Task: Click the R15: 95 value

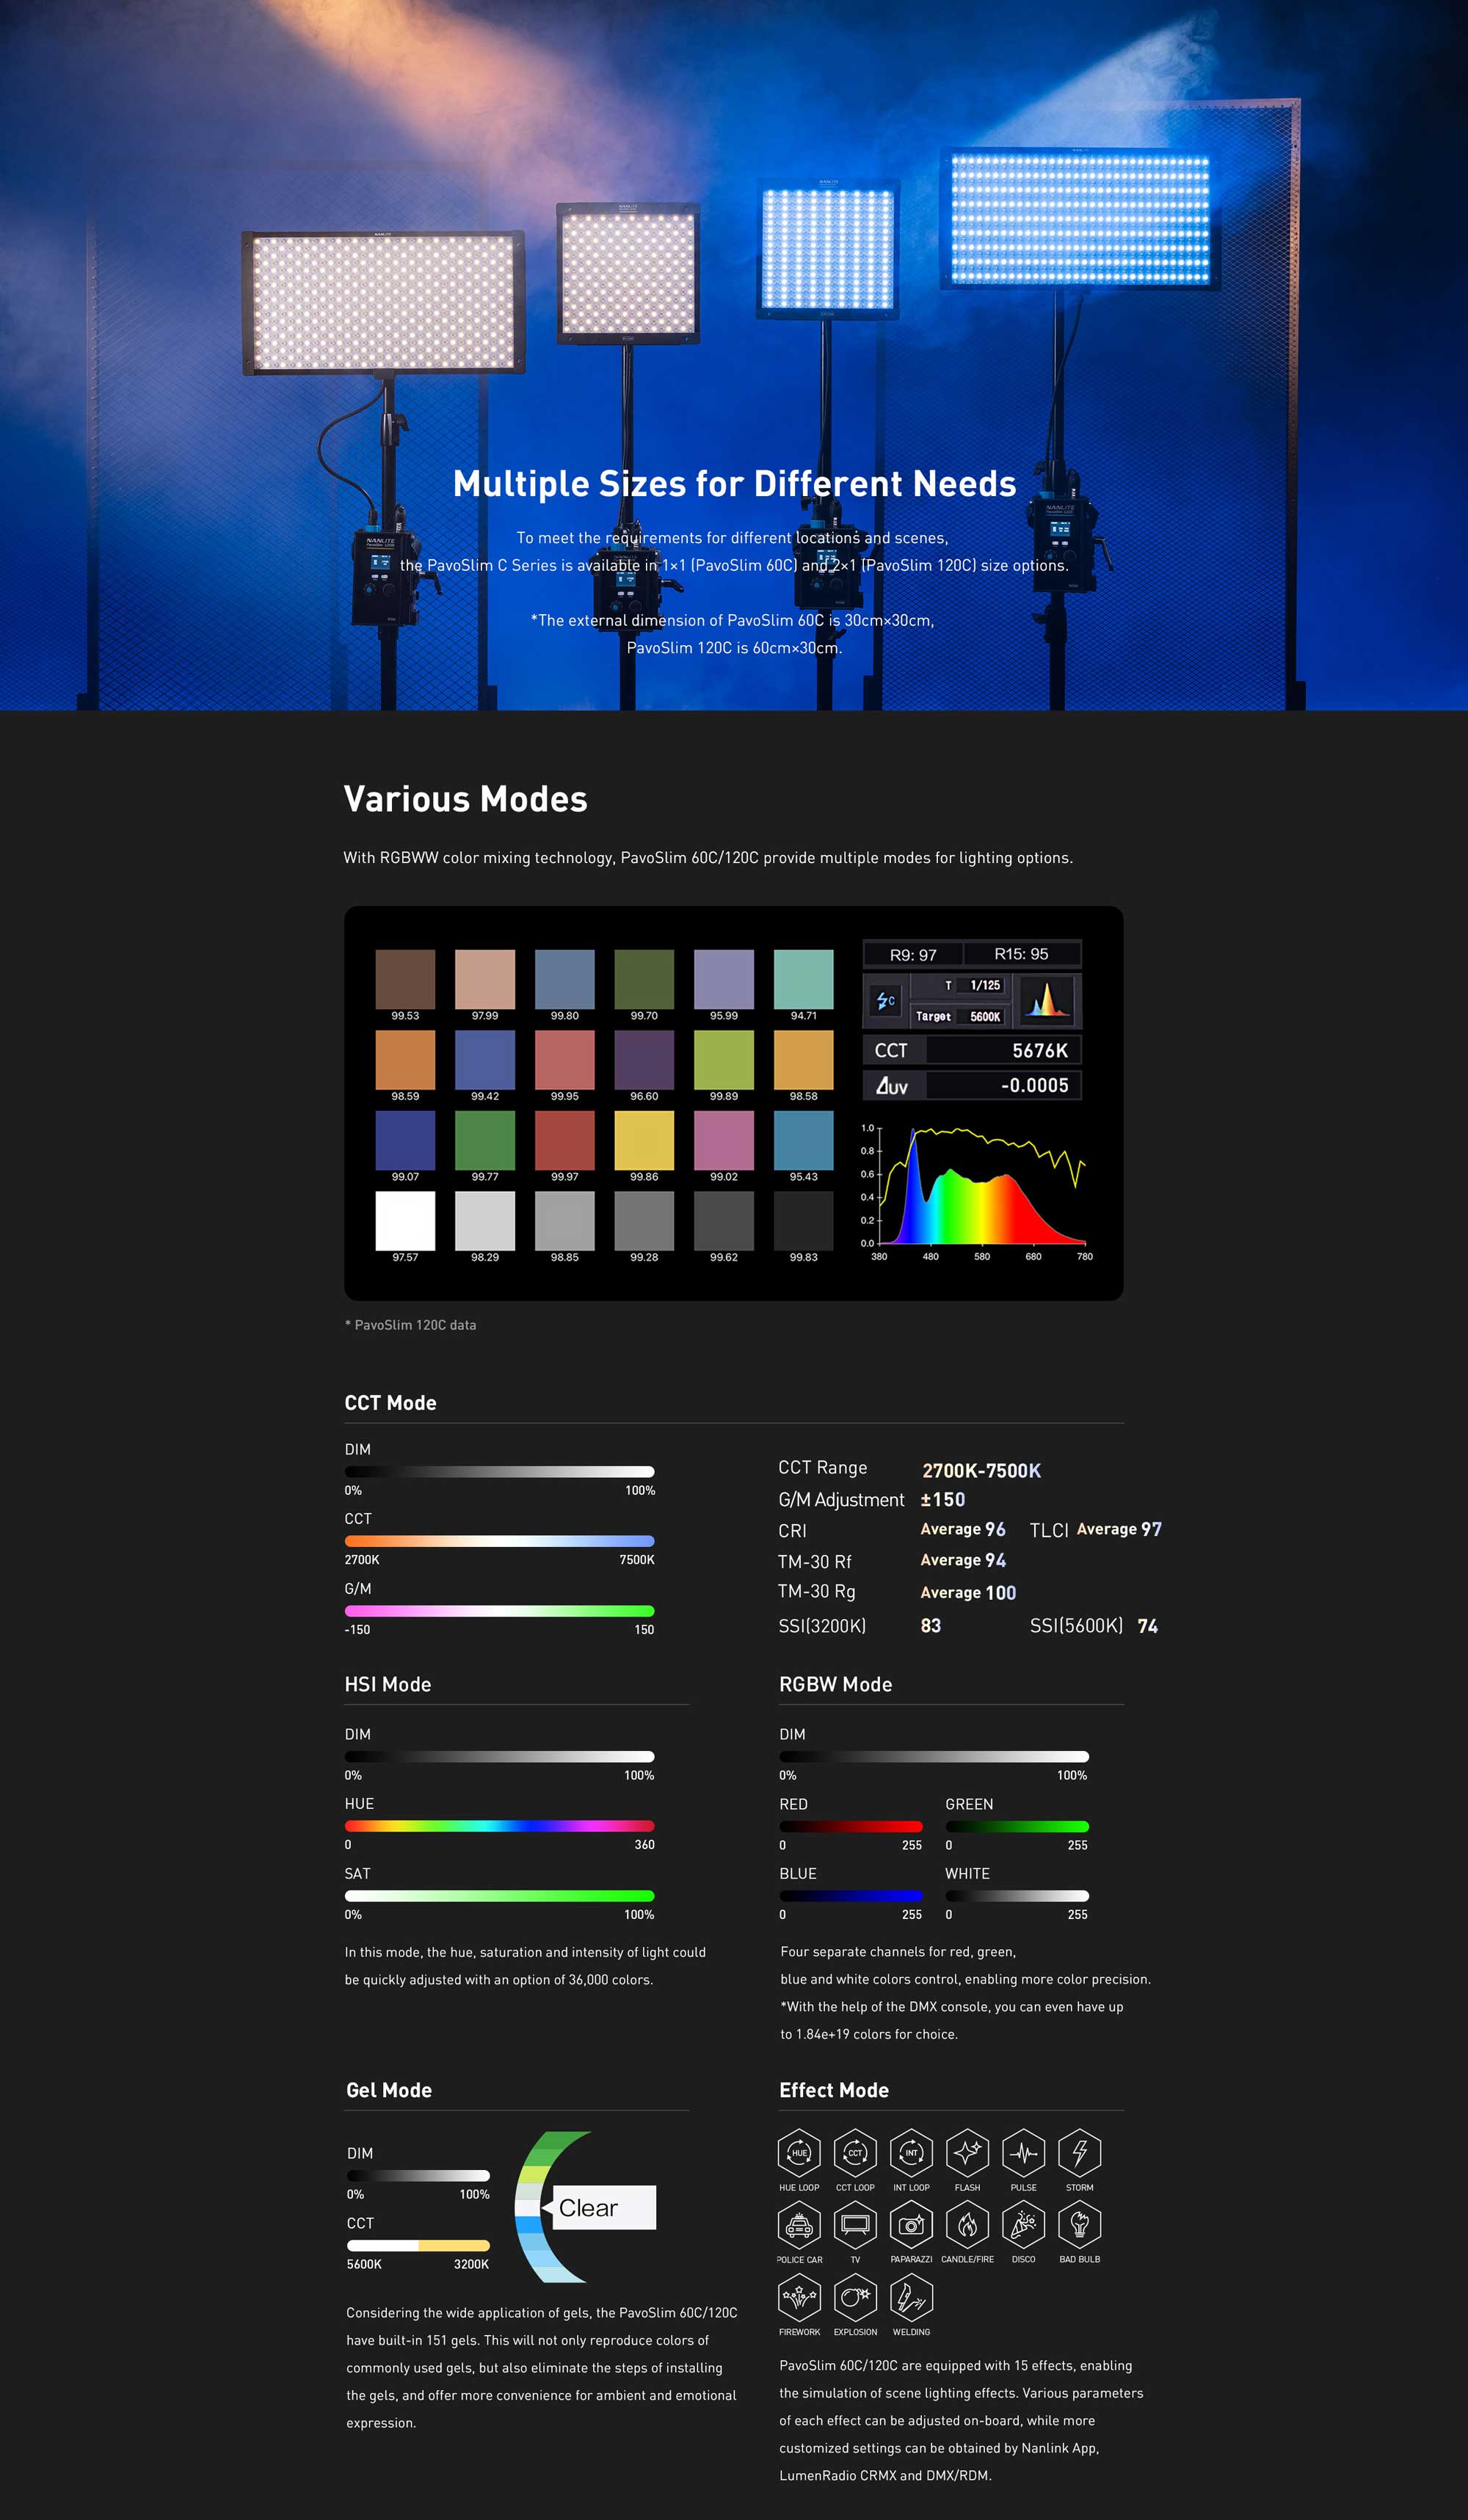Action: [1022, 954]
